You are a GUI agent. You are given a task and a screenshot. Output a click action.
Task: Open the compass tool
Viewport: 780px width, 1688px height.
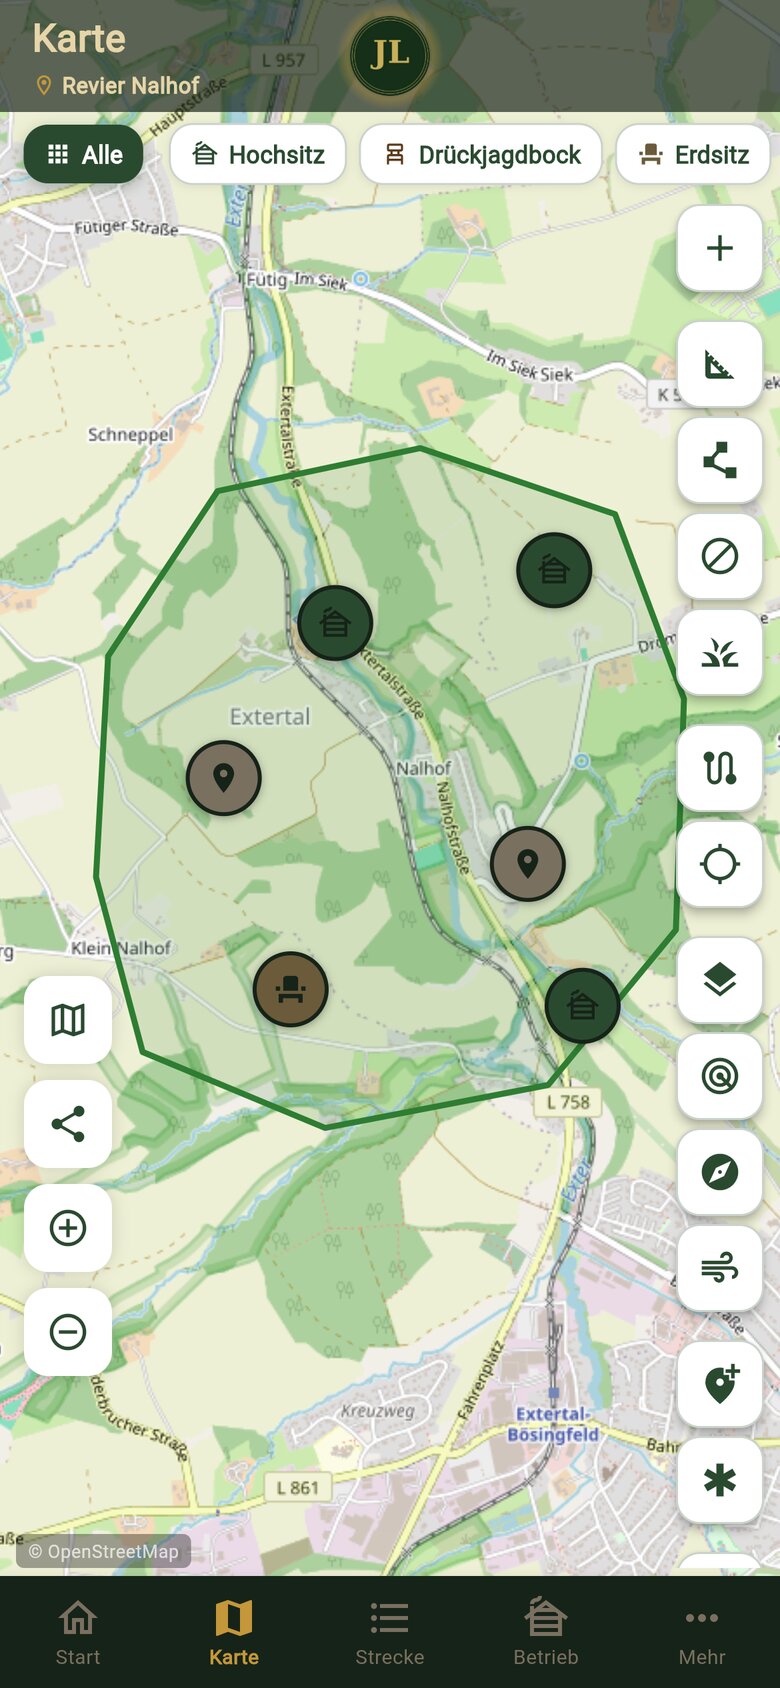click(720, 1172)
